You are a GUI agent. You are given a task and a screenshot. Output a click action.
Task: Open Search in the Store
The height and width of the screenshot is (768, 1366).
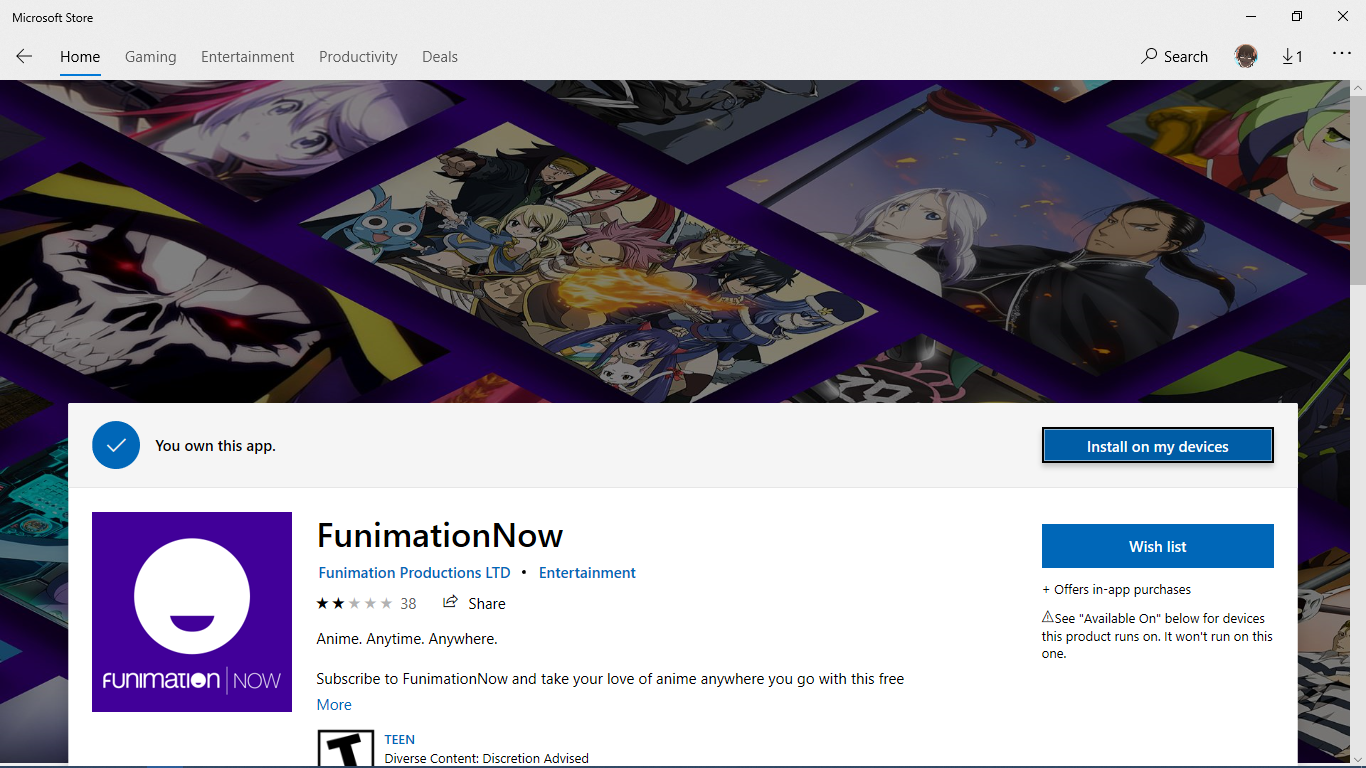[x=1175, y=57]
